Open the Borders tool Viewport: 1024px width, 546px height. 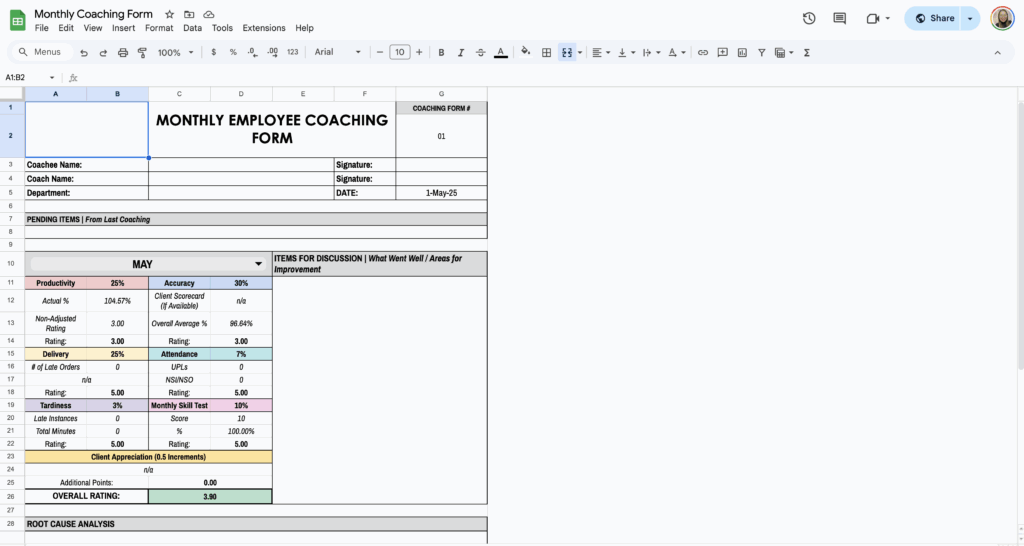coord(547,53)
